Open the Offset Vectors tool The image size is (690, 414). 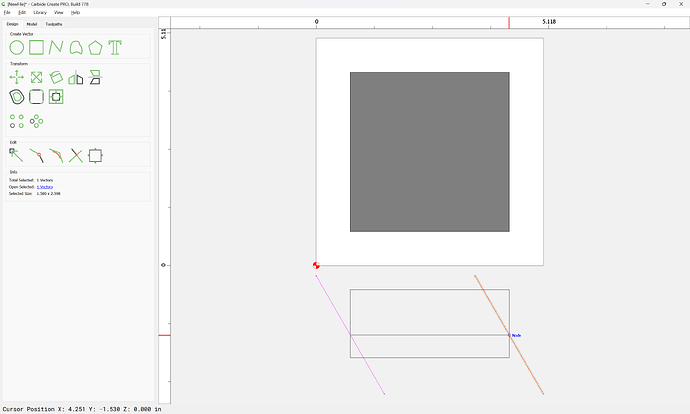coord(17,97)
